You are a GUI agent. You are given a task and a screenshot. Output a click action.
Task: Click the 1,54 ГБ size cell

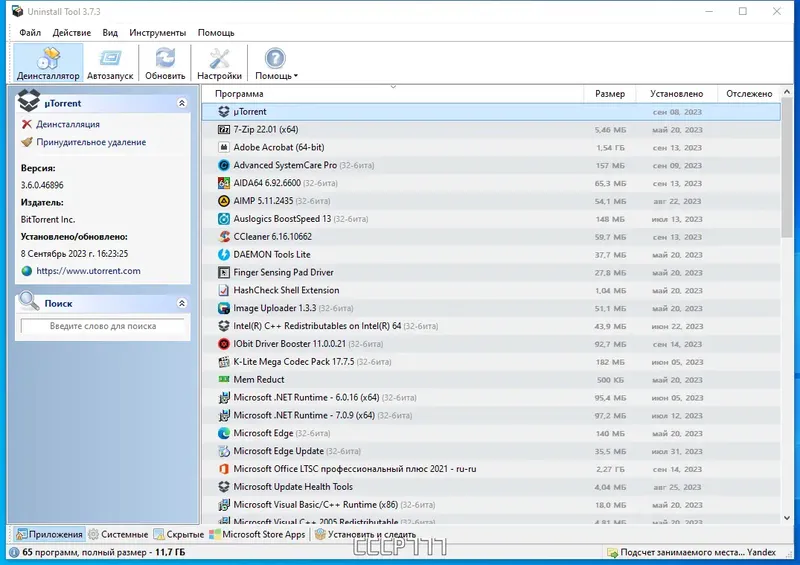(x=610, y=148)
